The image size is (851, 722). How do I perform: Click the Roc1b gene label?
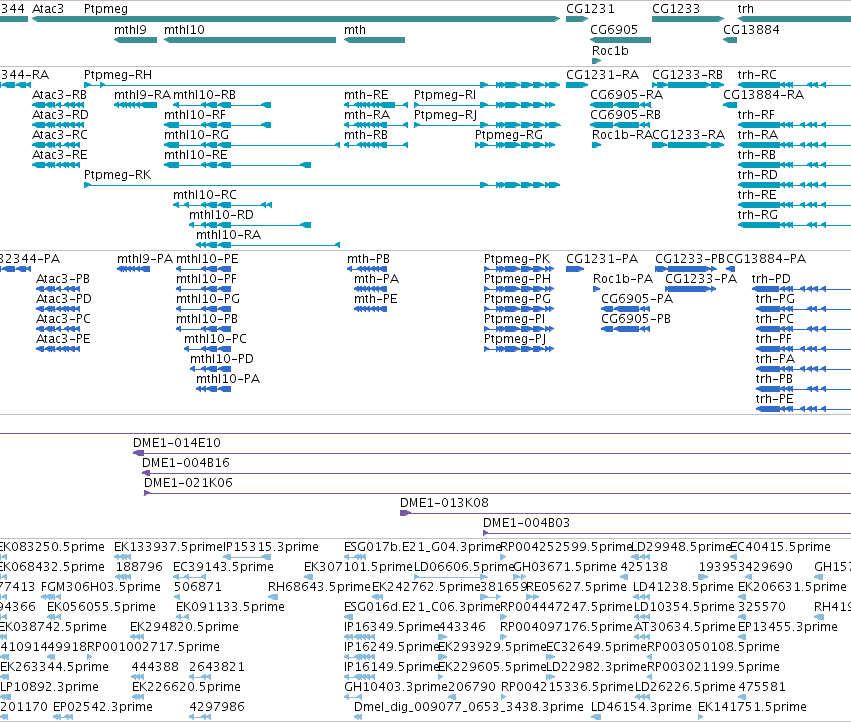610,50
